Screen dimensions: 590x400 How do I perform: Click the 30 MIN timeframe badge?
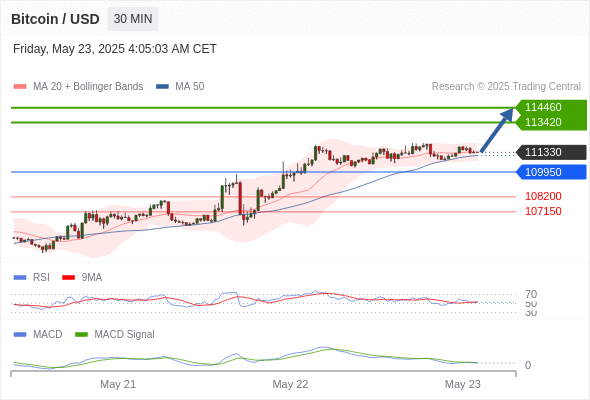pos(133,19)
